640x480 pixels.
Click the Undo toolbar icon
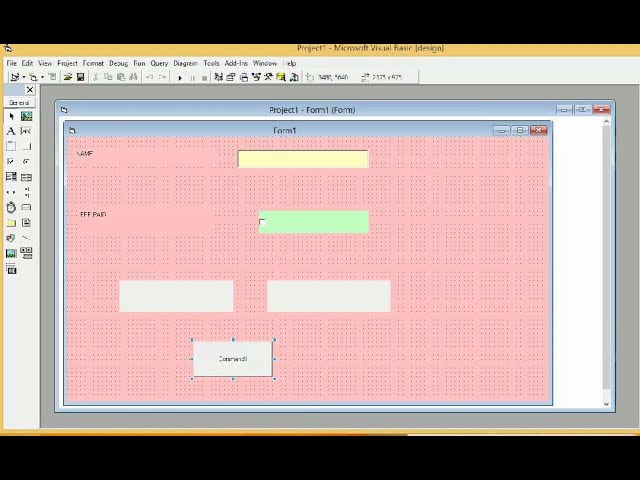149,77
